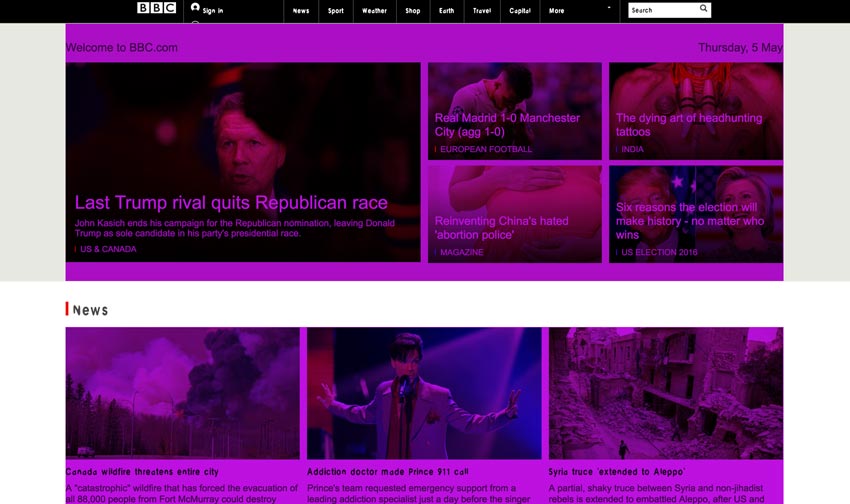
Task: Open Real Madrid 1-0 Manchester City story
Action: [507, 125]
